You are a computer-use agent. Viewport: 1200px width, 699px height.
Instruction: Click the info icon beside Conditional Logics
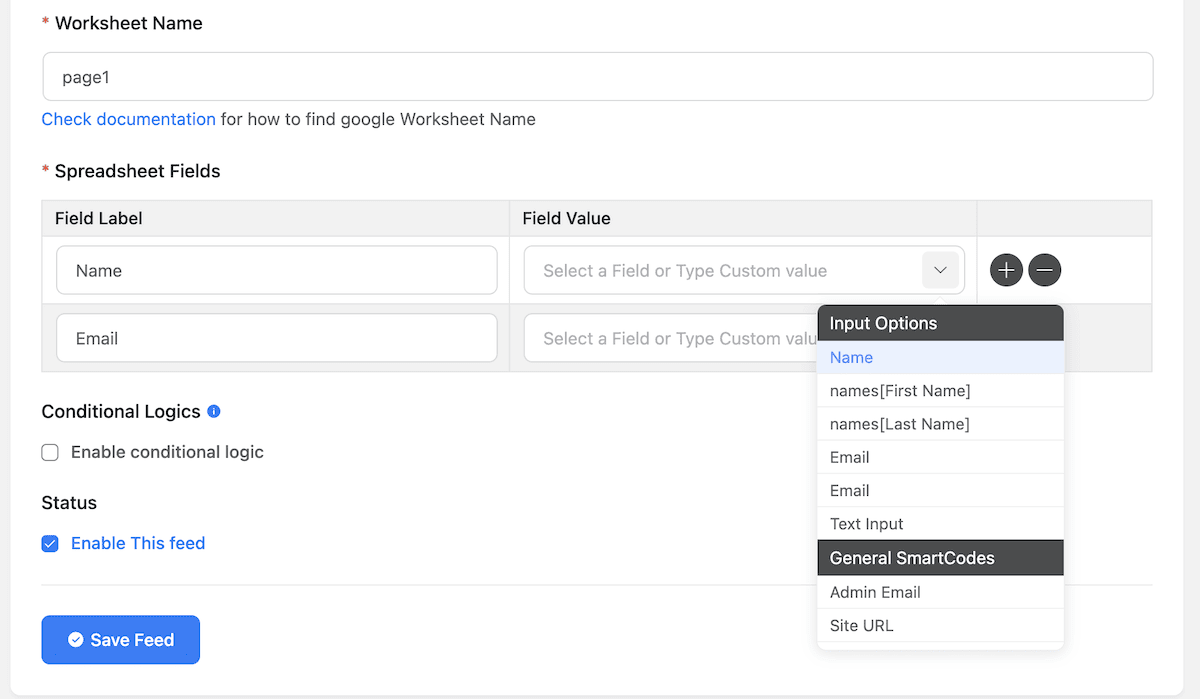[213, 411]
